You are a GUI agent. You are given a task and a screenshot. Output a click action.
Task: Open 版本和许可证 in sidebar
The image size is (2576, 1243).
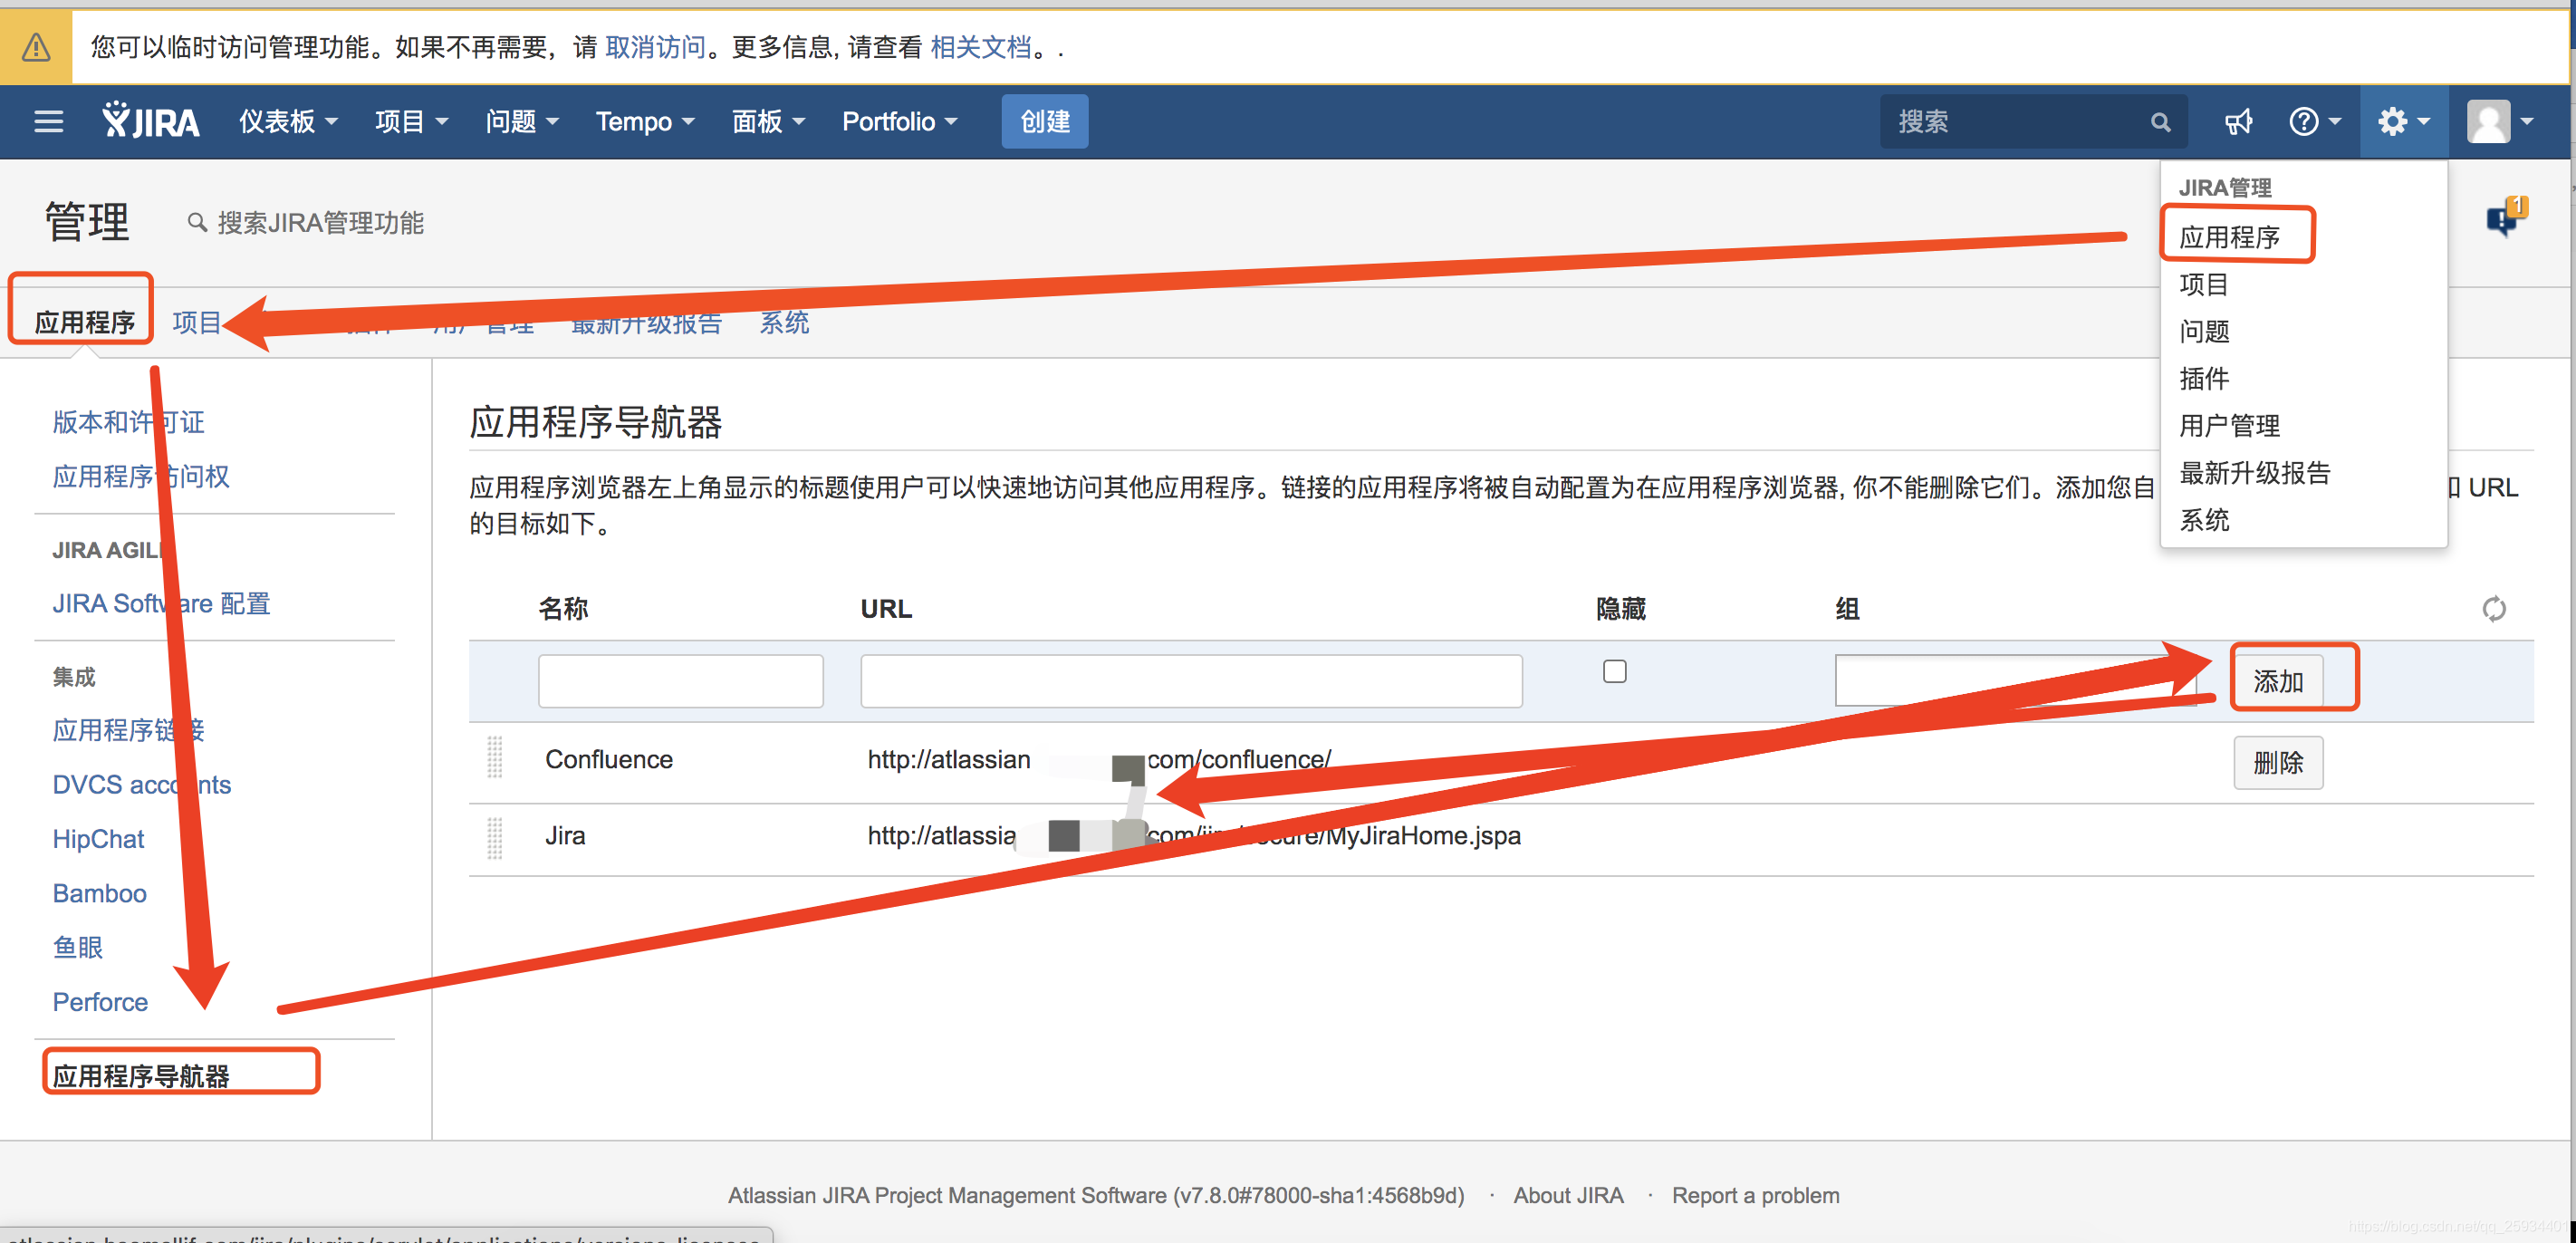pyautogui.click(x=128, y=421)
